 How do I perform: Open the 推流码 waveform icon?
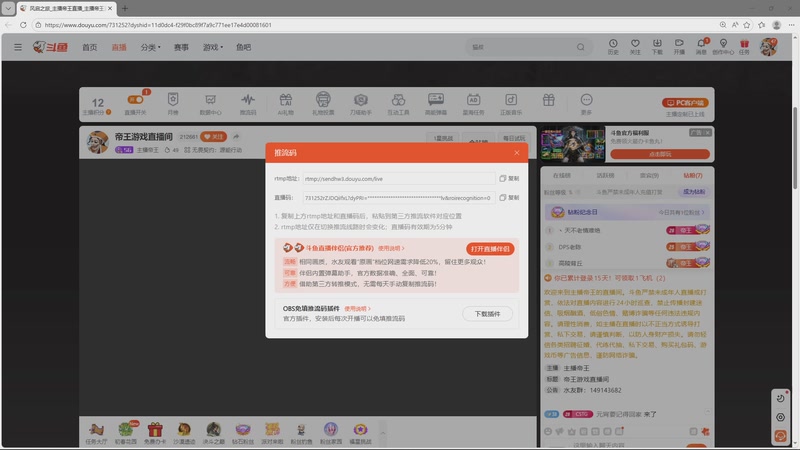[248, 104]
